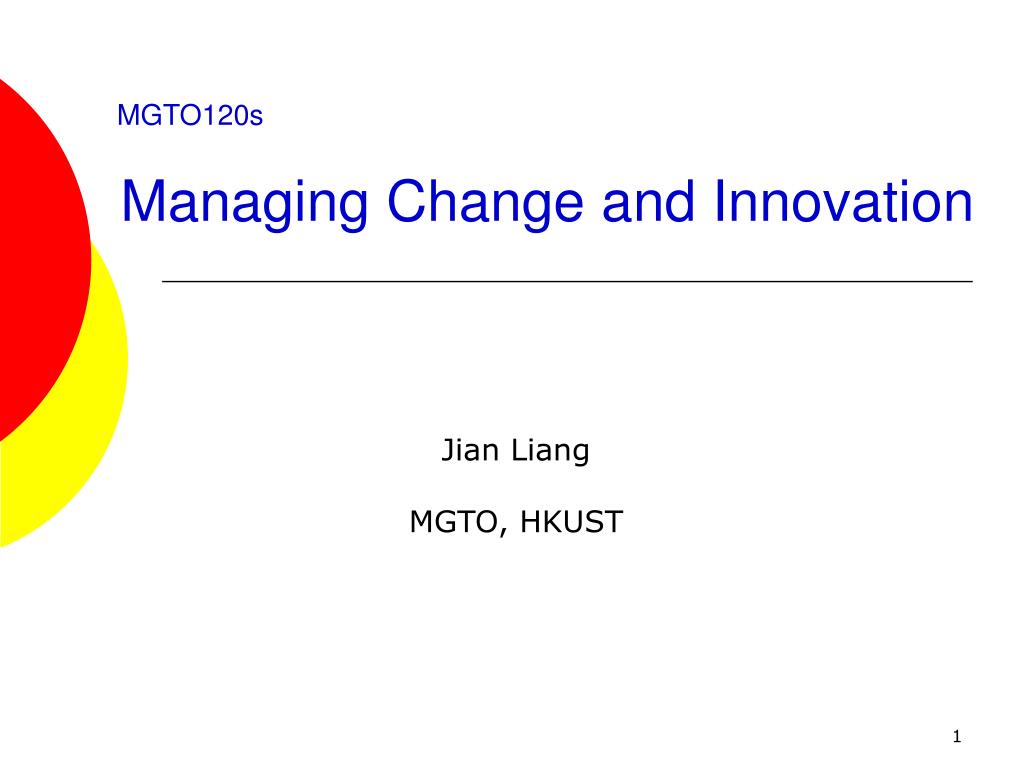Click the surname Liang
1024x768 pixels.
[550, 451]
